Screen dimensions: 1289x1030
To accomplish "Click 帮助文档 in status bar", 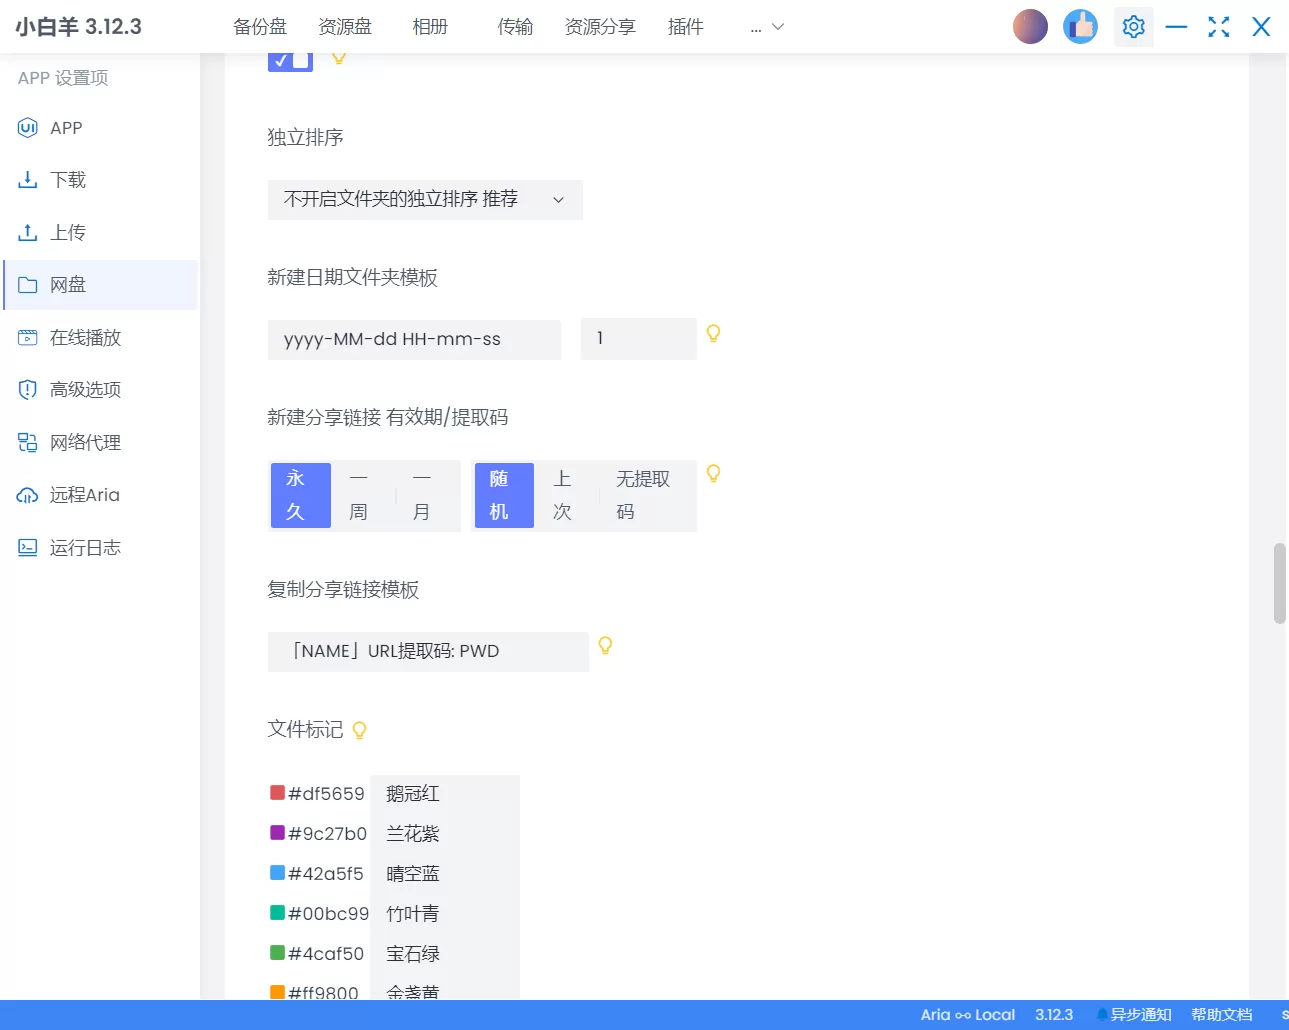I will [1221, 1015].
